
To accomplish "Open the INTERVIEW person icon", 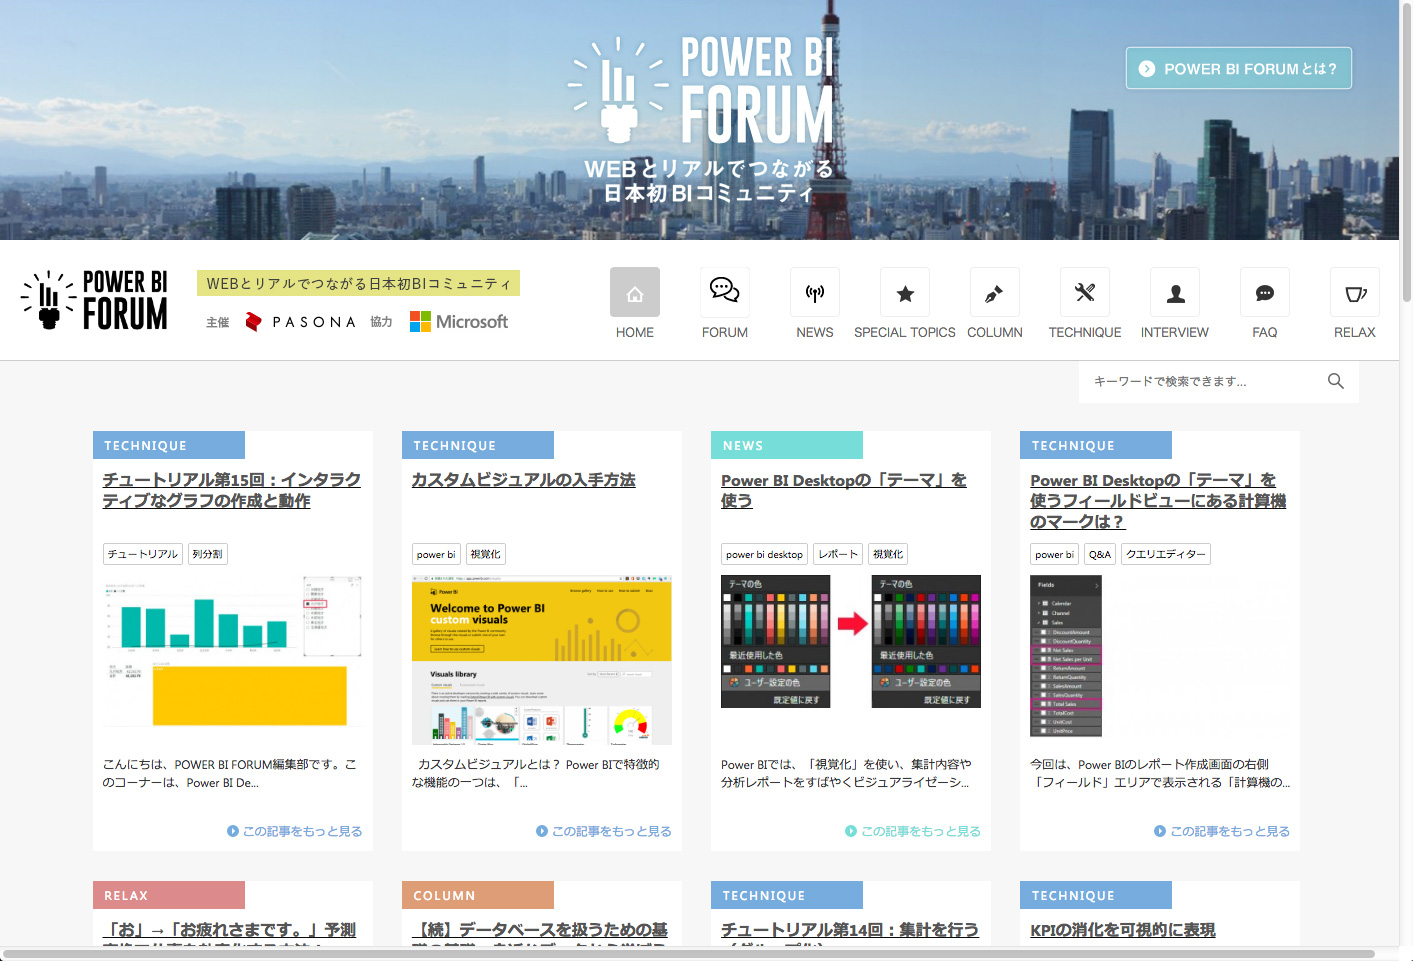I will (1174, 293).
